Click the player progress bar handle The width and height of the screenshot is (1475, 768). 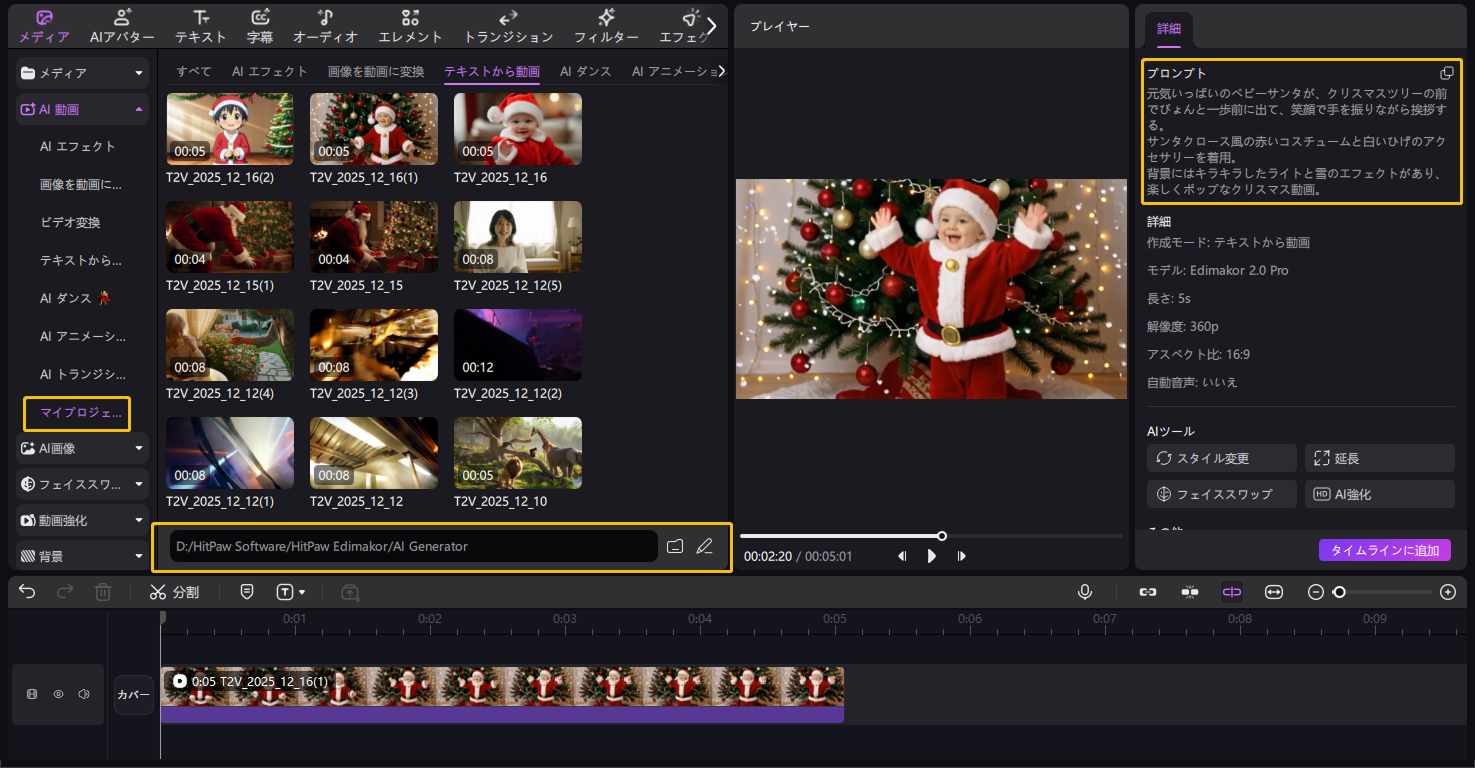[941, 536]
